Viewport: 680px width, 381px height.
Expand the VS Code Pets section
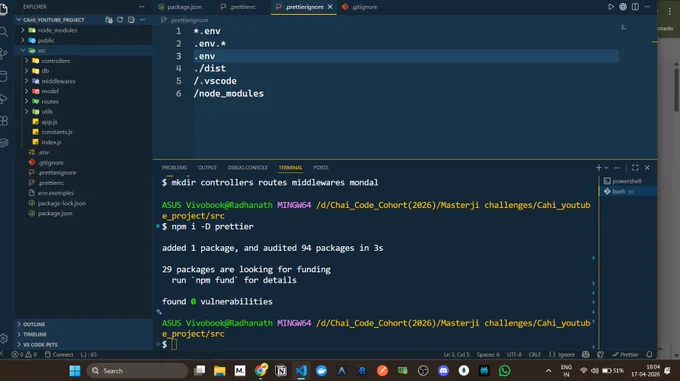pyautogui.click(x=83, y=345)
